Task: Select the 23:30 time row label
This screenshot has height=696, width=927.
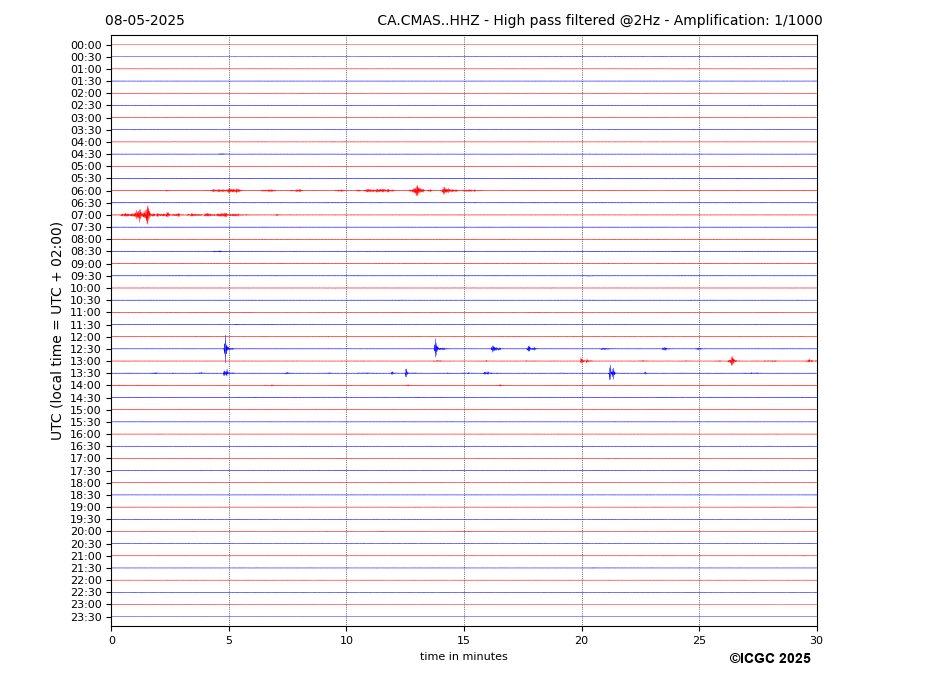Action: (86, 617)
